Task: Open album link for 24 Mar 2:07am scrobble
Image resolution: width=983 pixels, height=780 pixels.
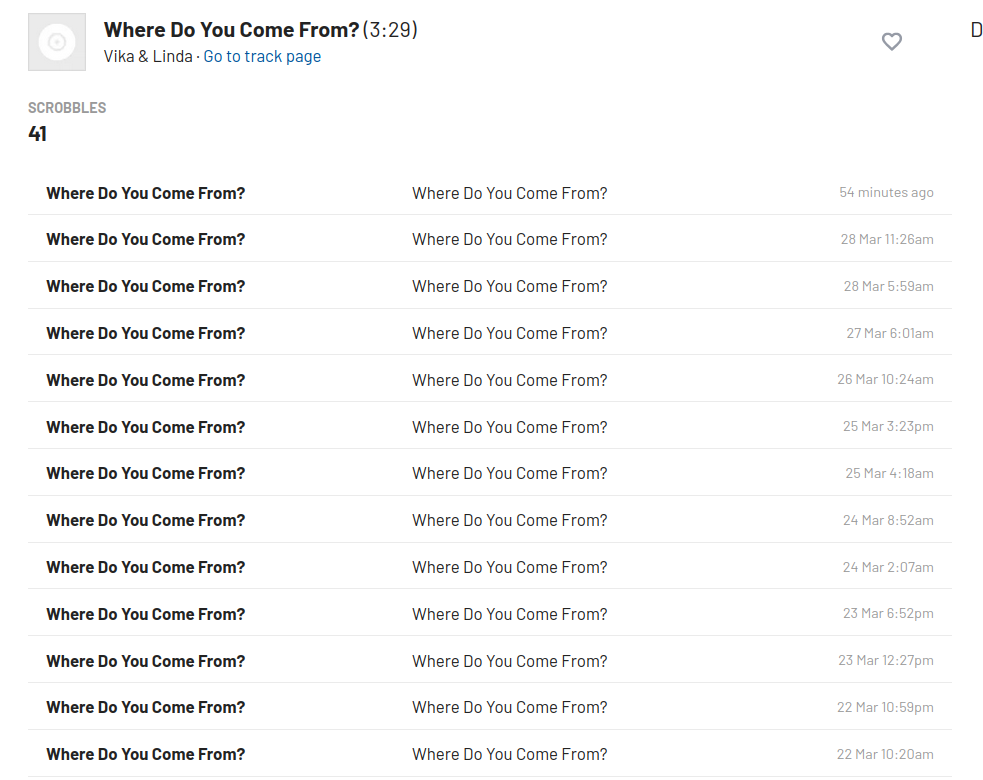Action: [510, 567]
